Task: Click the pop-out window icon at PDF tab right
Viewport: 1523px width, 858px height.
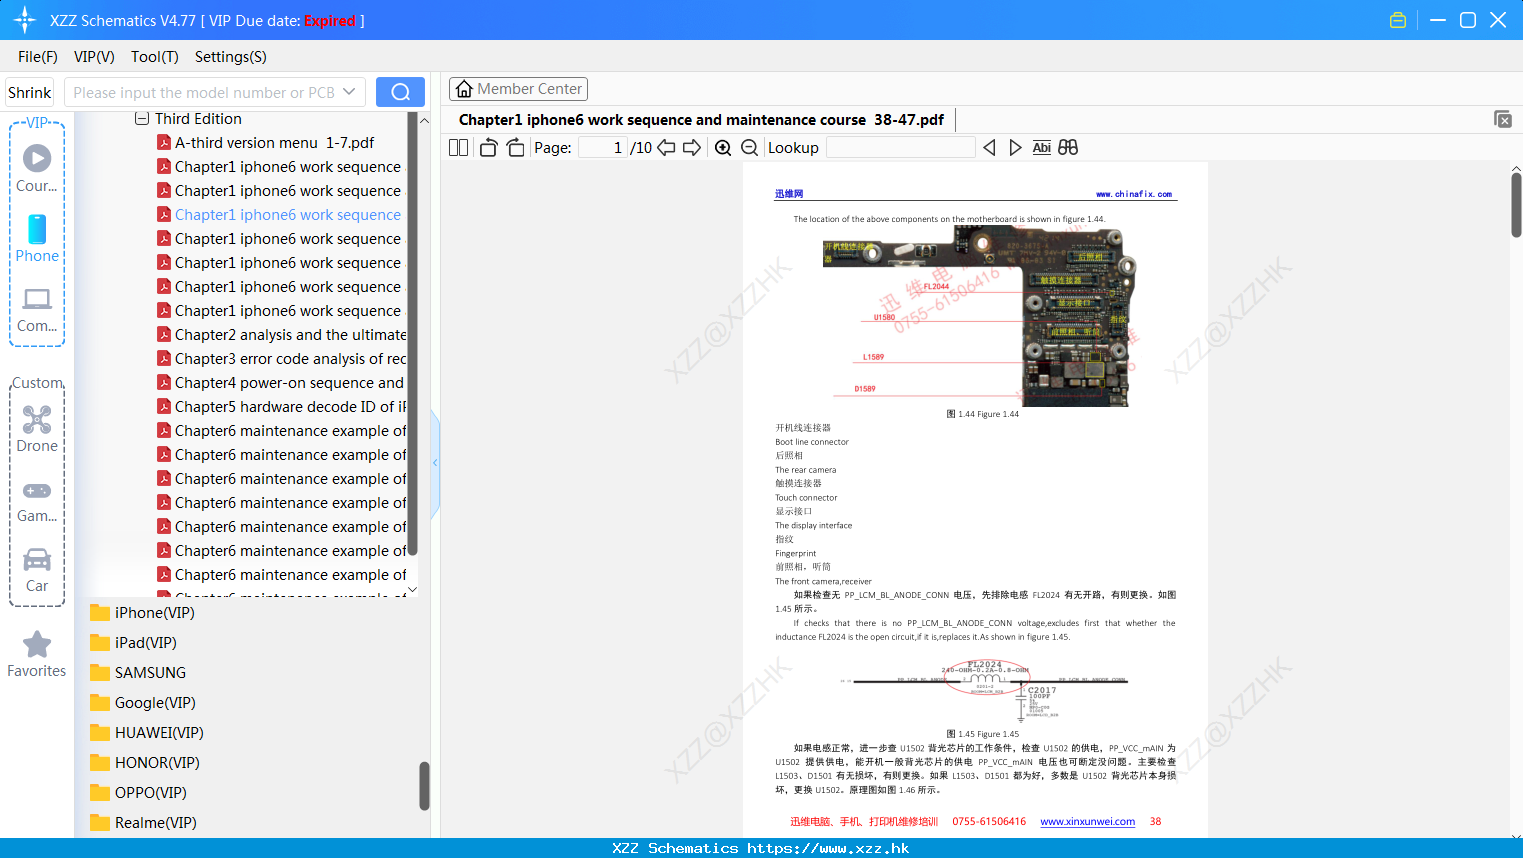Action: tap(1503, 119)
